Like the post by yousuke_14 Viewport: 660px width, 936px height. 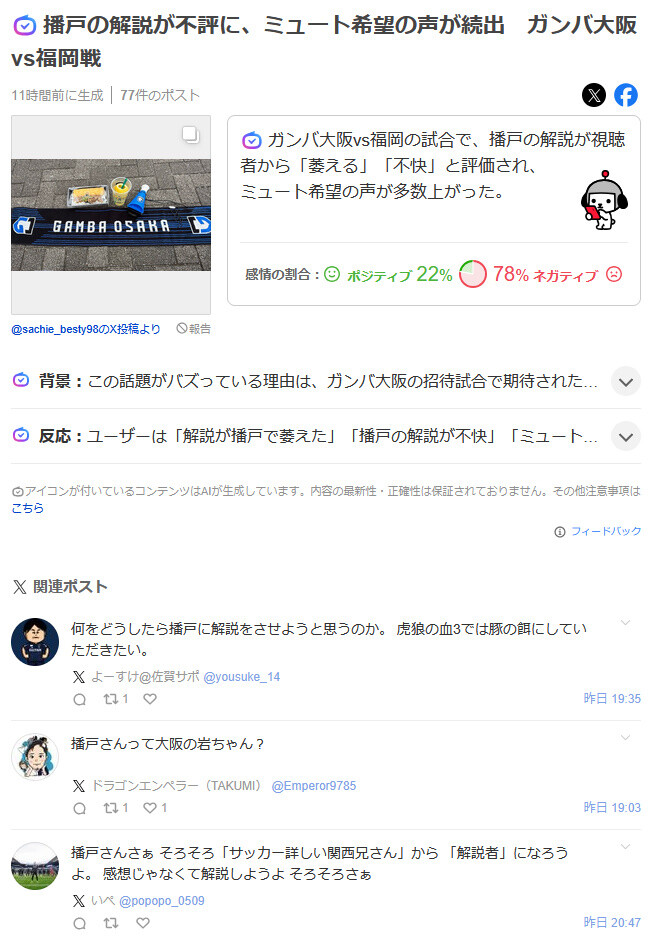click(x=150, y=698)
